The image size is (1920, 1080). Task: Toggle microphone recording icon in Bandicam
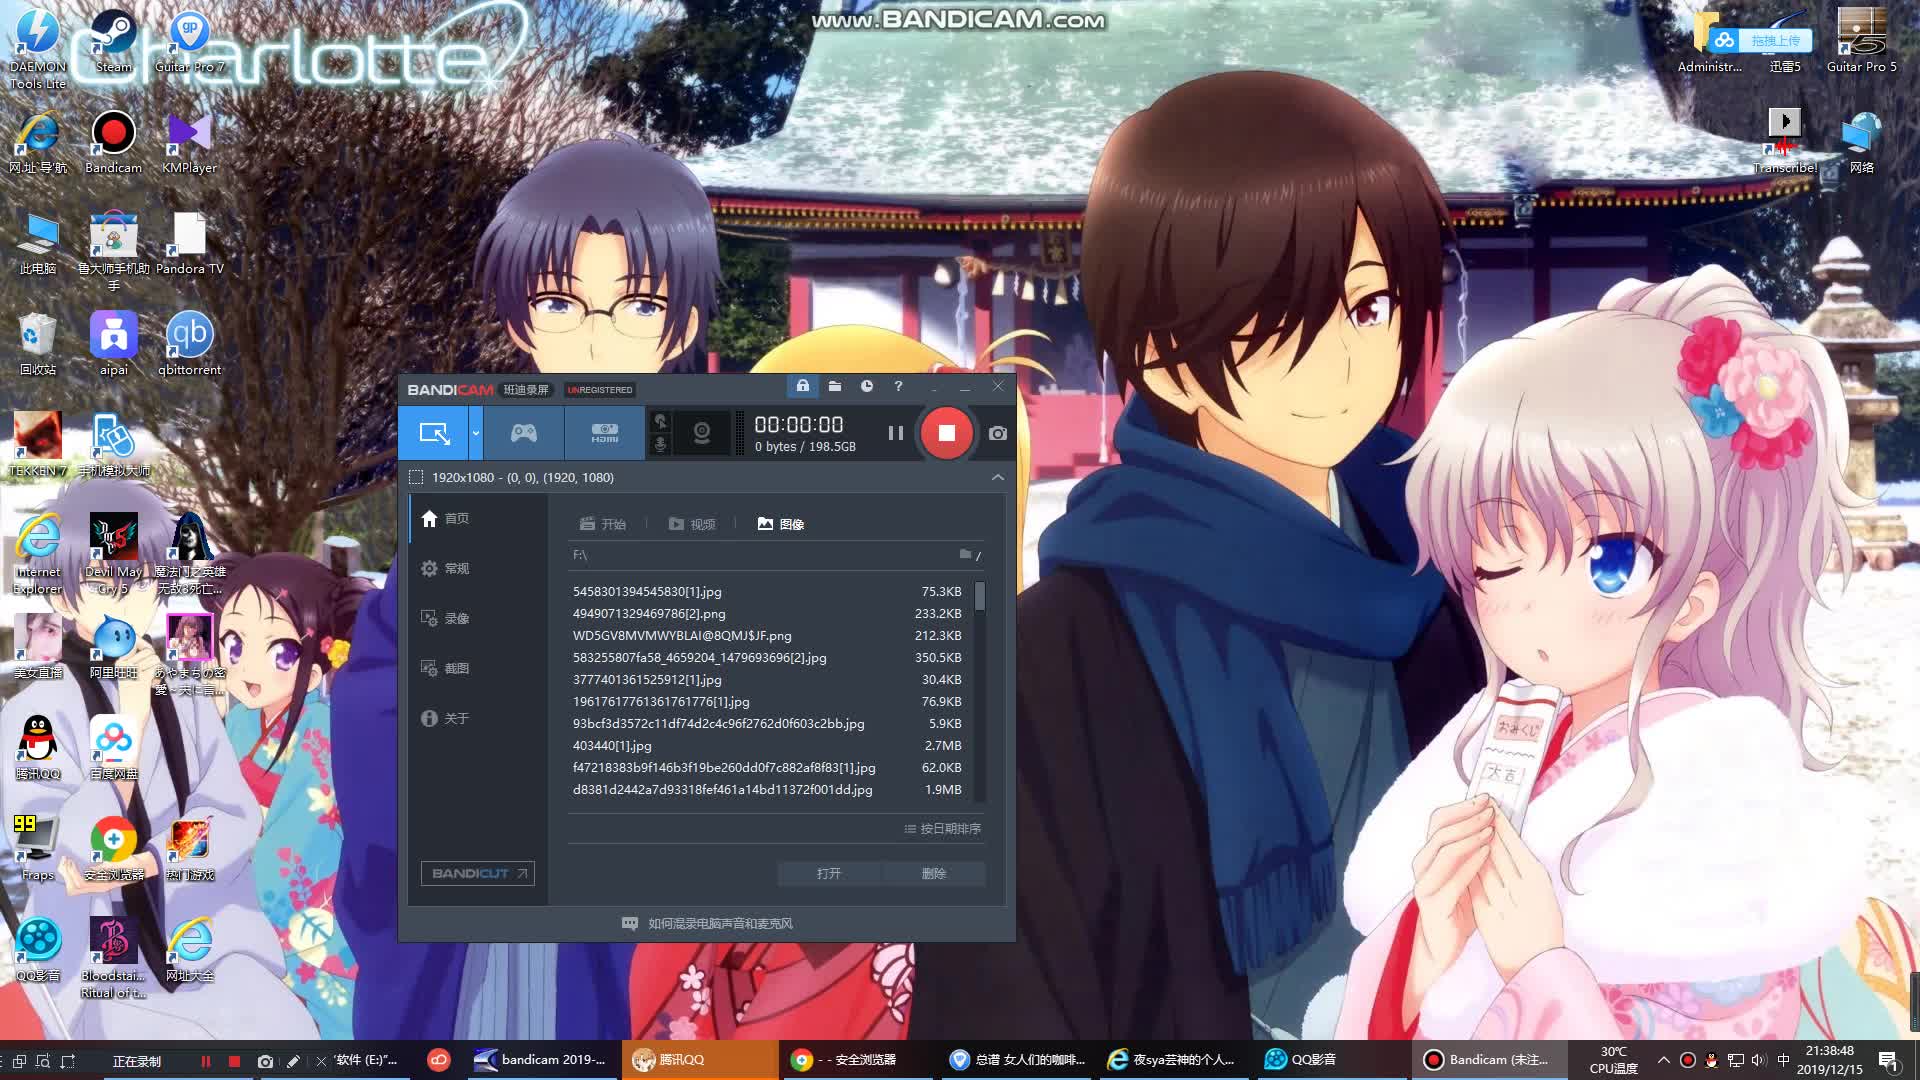click(x=660, y=444)
